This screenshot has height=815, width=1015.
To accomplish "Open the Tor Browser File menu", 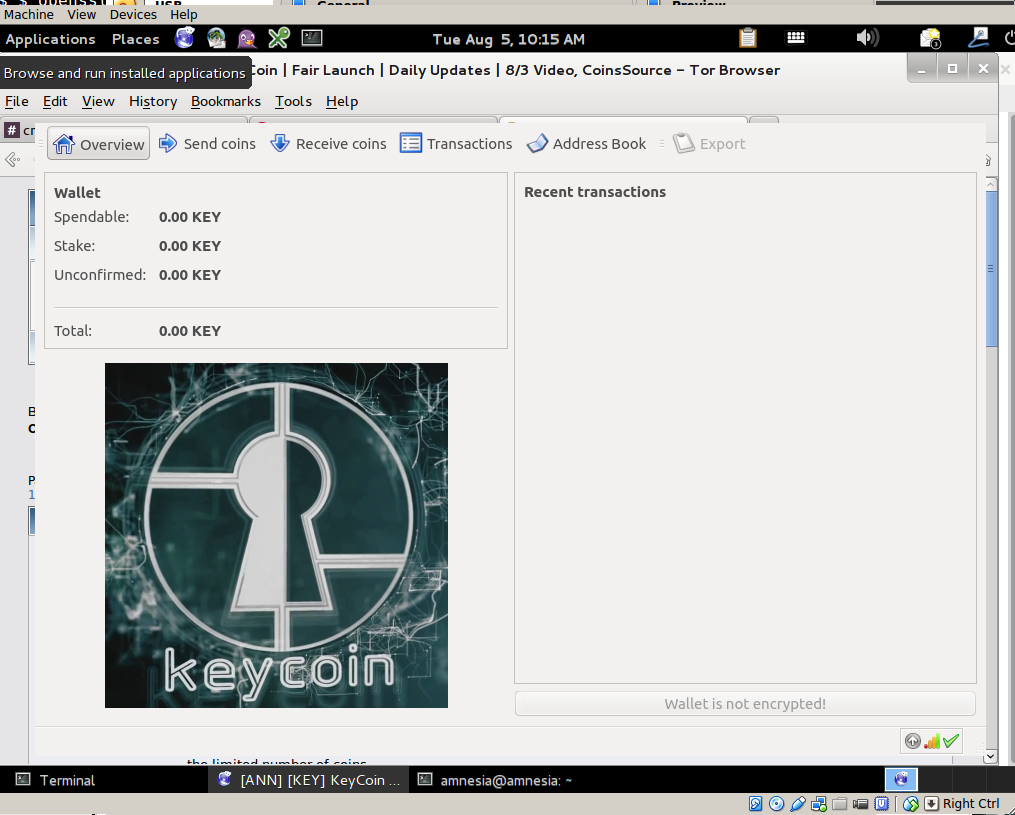I will [x=17, y=102].
